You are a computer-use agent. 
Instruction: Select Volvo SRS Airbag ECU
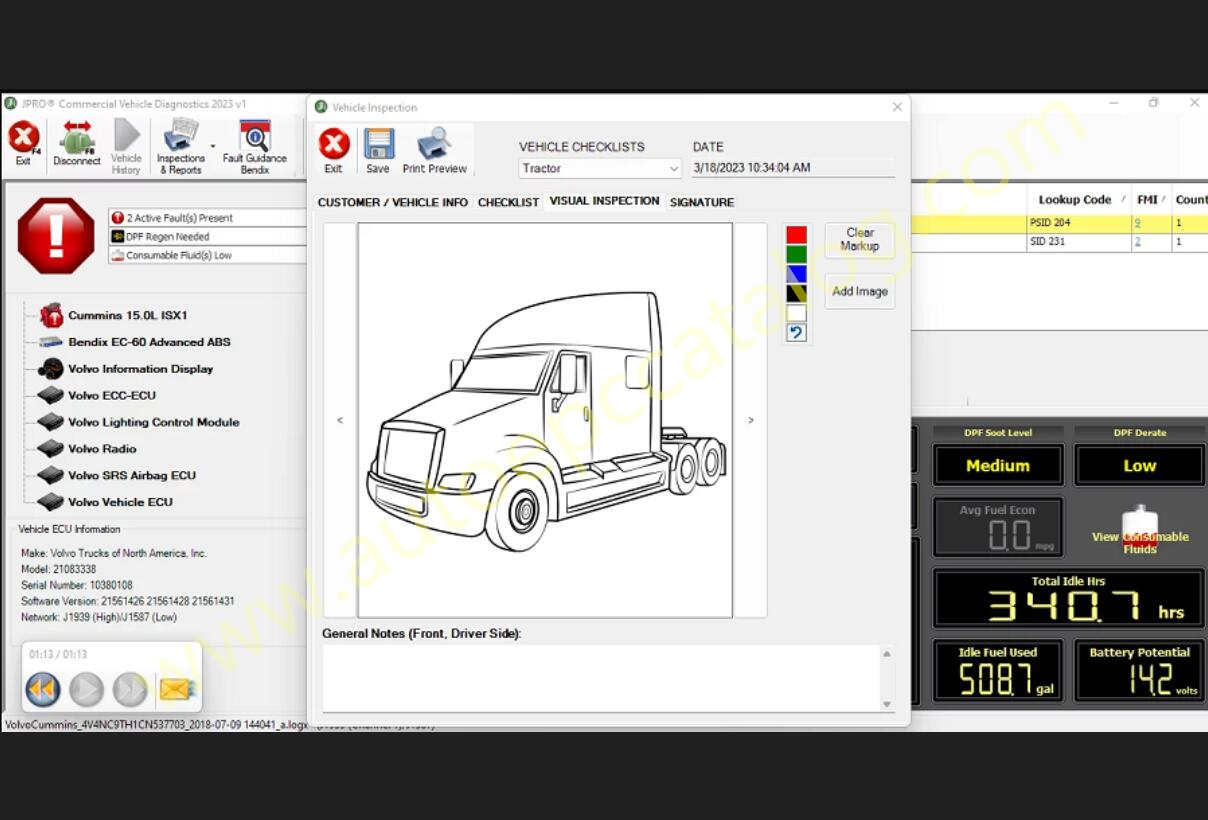132,475
